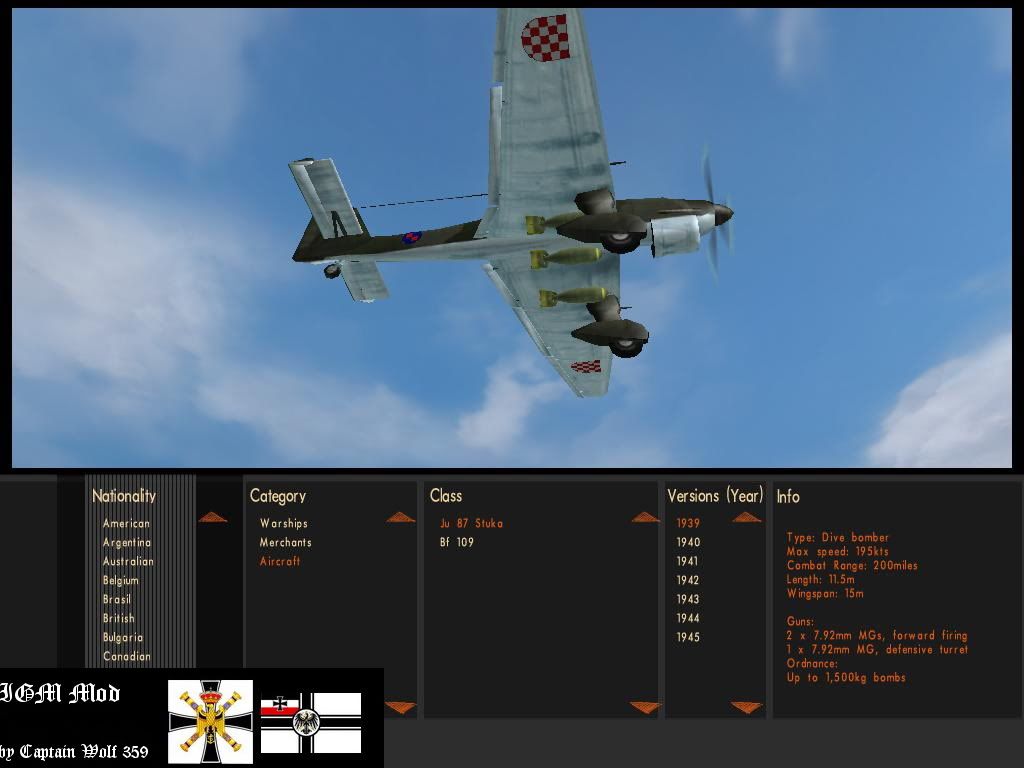Select Belgium nationality
1024x768 pixels.
pyautogui.click(x=120, y=580)
